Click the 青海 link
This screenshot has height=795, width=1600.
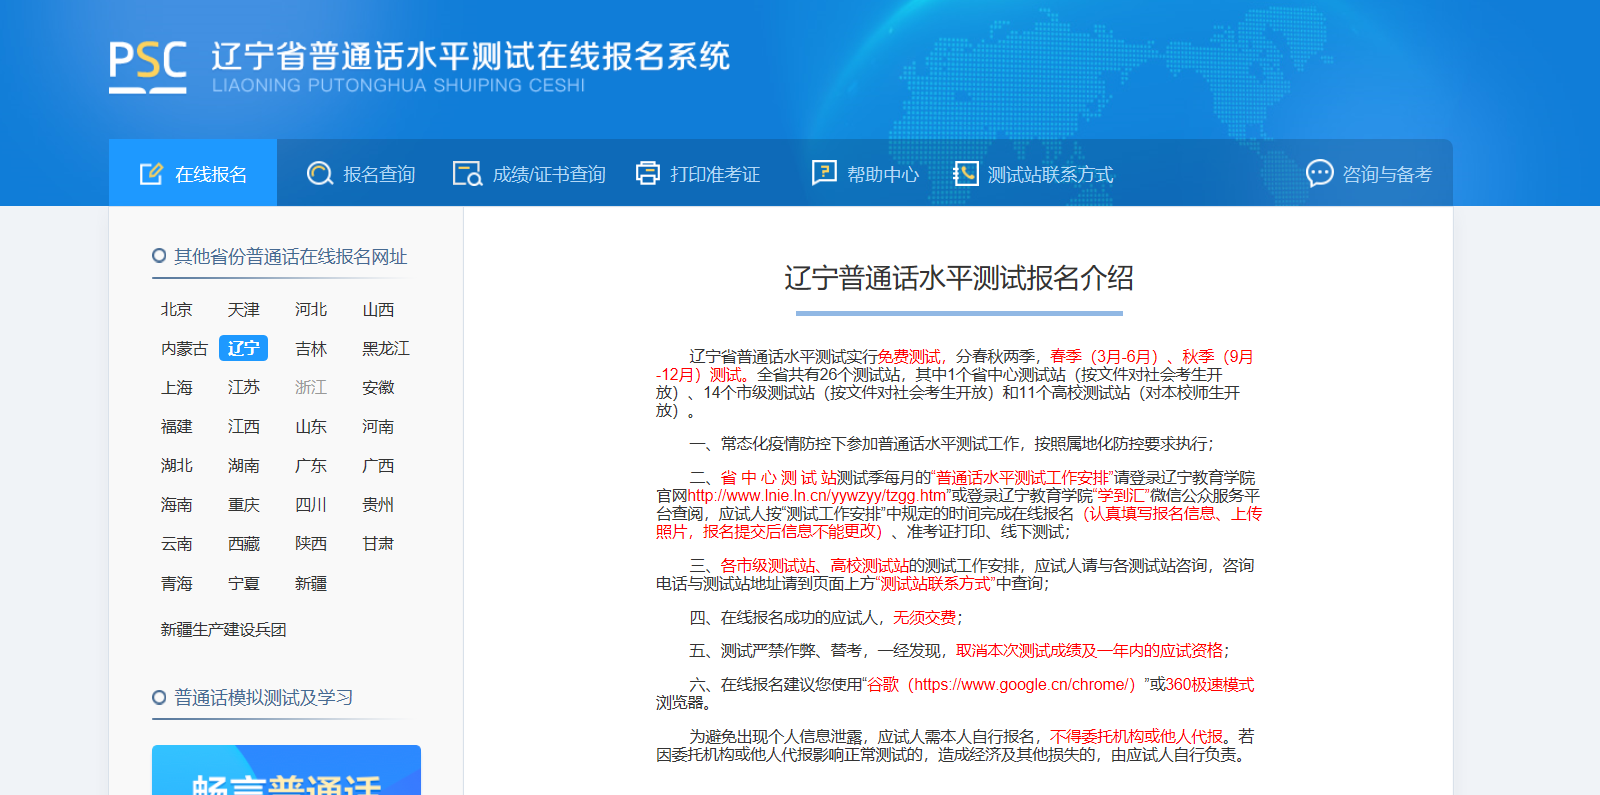[x=177, y=584]
